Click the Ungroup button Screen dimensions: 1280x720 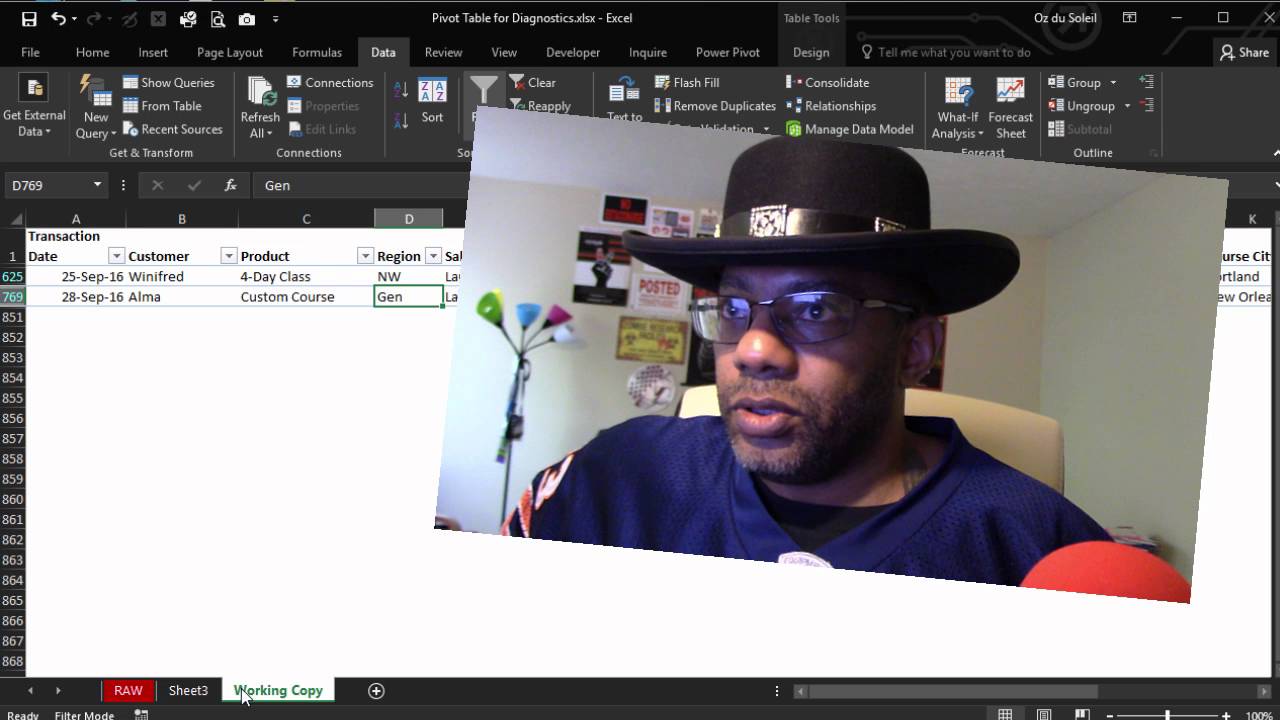click(1082, 106)
